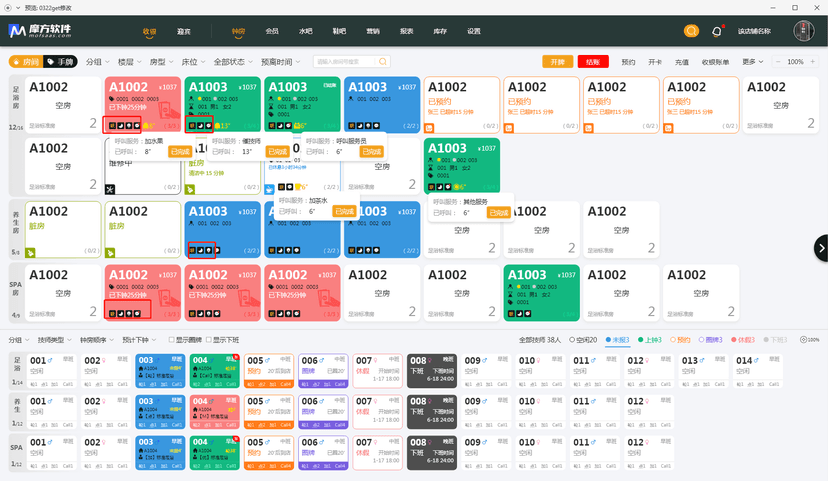This screenshot has height=481, width=828.
Task: Open the 库存 inventory tab
Action: pyautogui.click(x=440, y=31)
